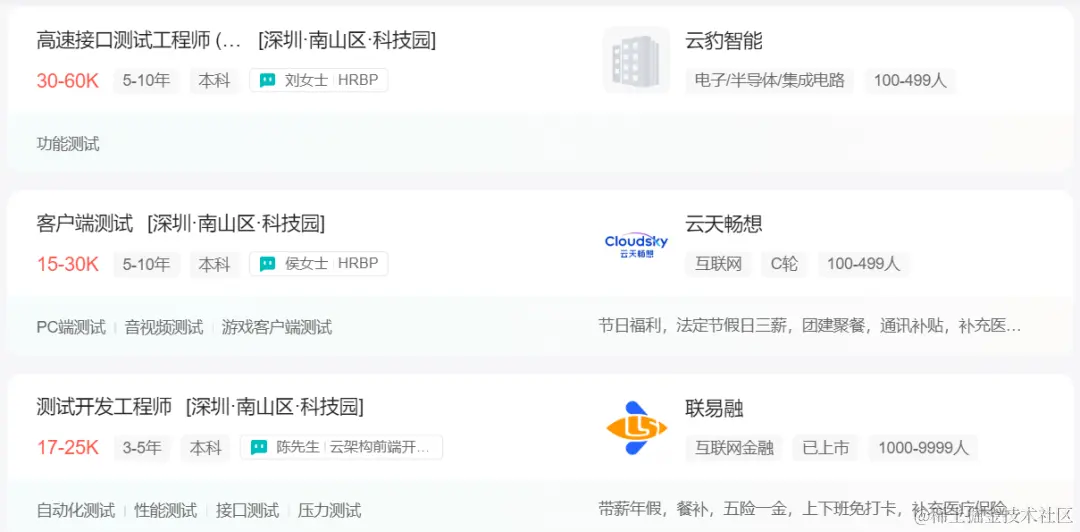Screen dimensions: 1080x532
Task: Click the 本科 tag on 测试开发工程师 card
Action: [205, 447]
